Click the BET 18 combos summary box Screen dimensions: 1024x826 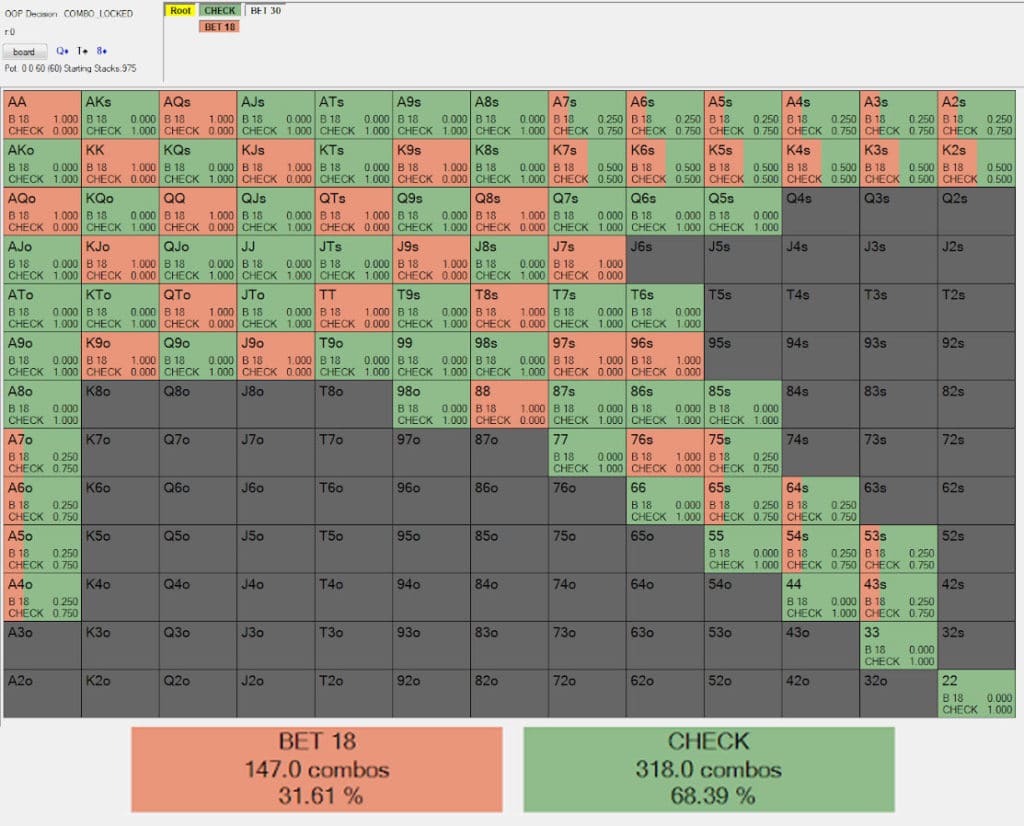pos(316,769)
